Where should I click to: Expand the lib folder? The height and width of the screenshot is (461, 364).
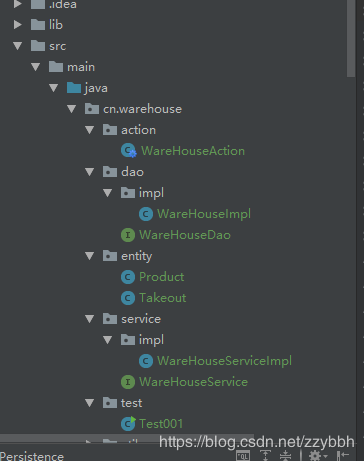point(18,24)
